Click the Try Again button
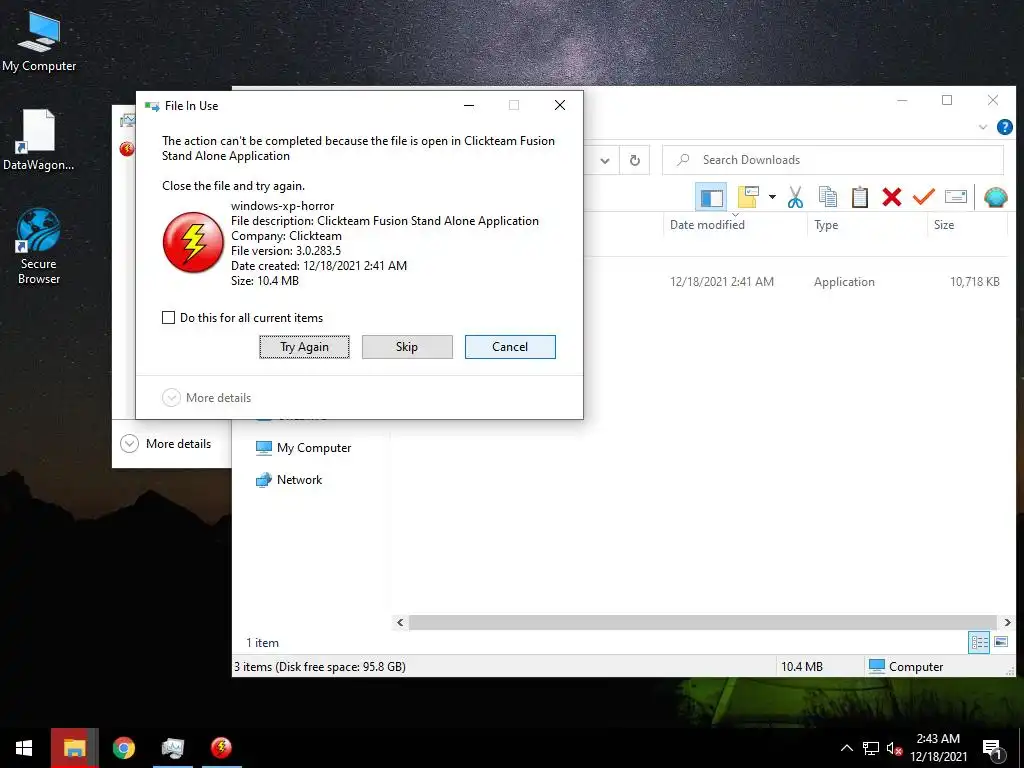Screen dimensions: 1024x768 tap(304, 347)
